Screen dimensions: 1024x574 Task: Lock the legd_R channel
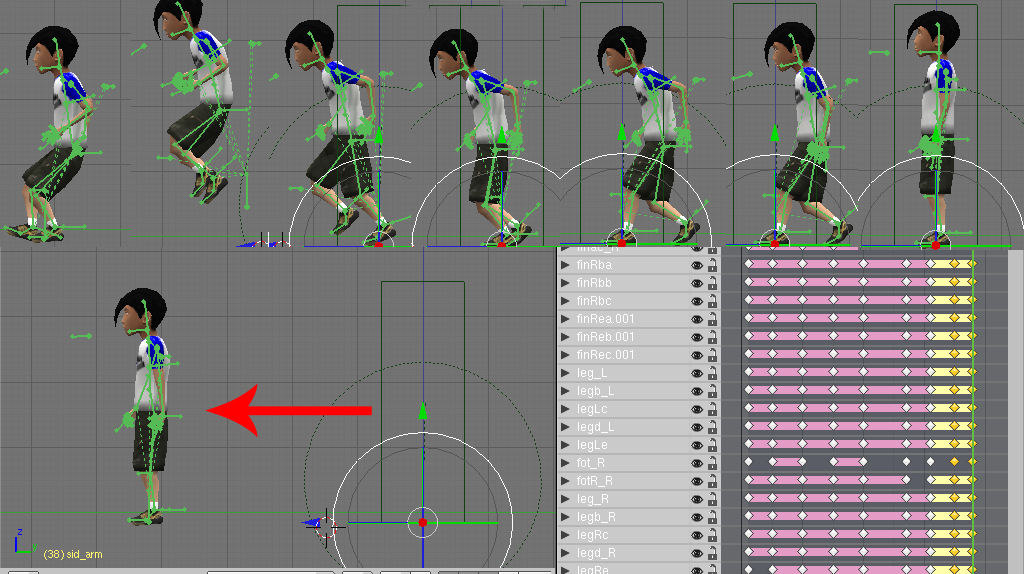tap(712, 553)
